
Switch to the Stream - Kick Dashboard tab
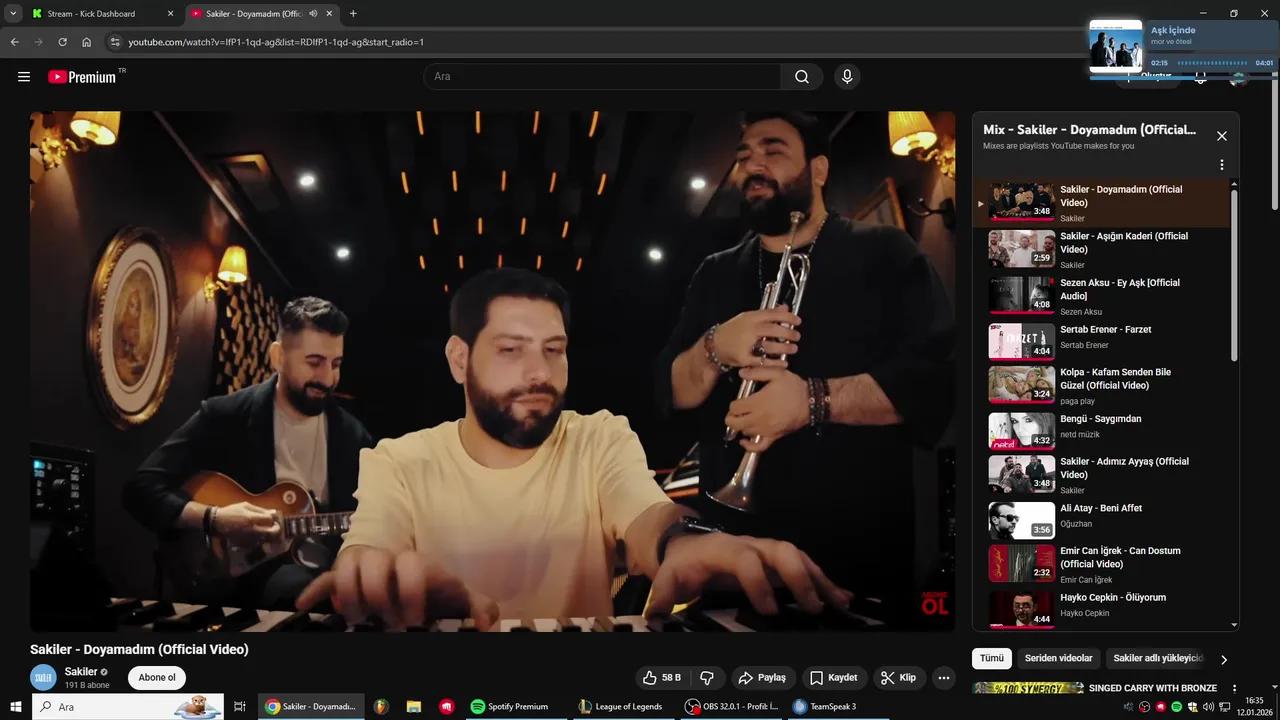[x=90, y=13]
